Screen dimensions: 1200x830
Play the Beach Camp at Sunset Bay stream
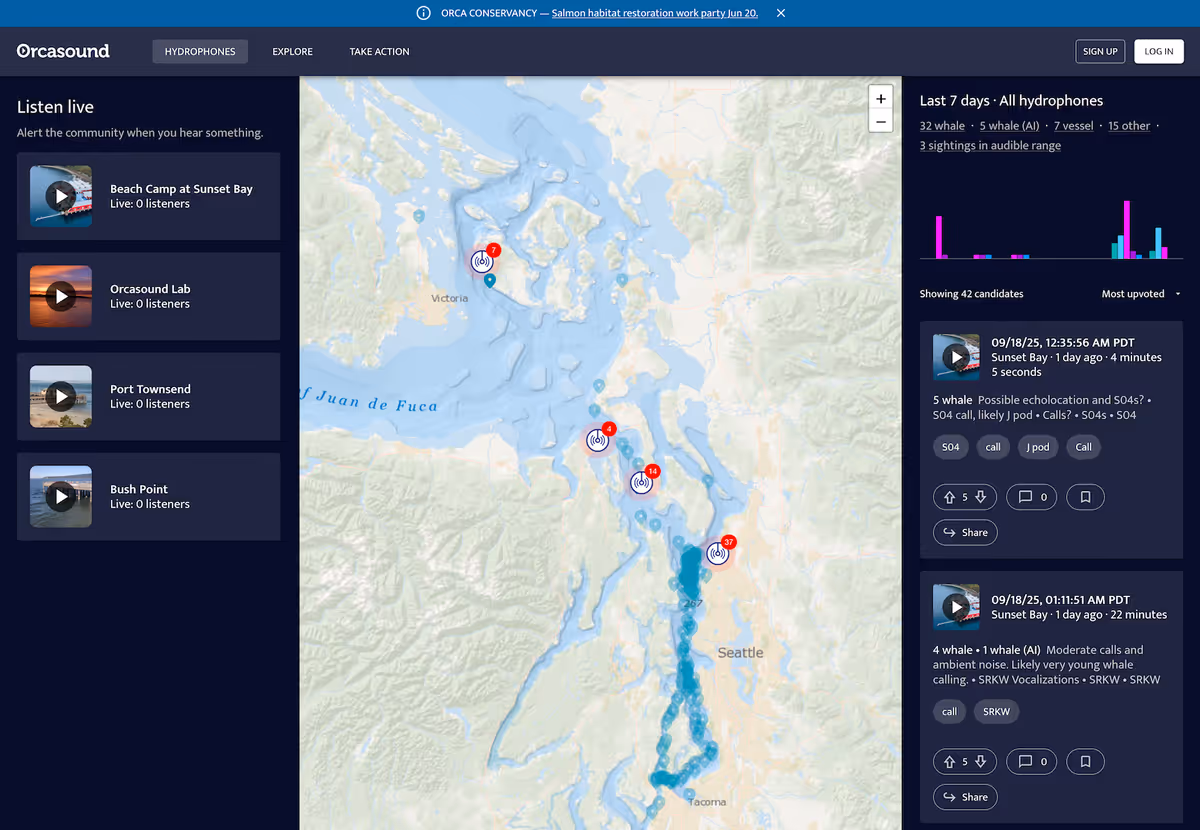pos(61,196)
